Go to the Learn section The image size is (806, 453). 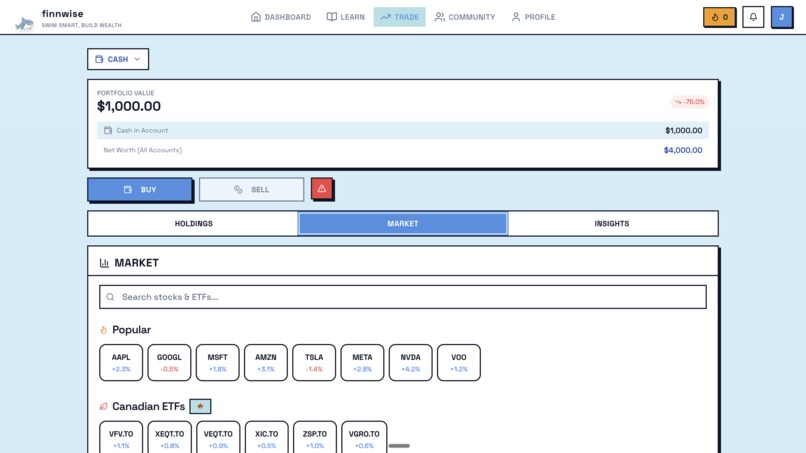pyautogui.click(x=345, y=17)
